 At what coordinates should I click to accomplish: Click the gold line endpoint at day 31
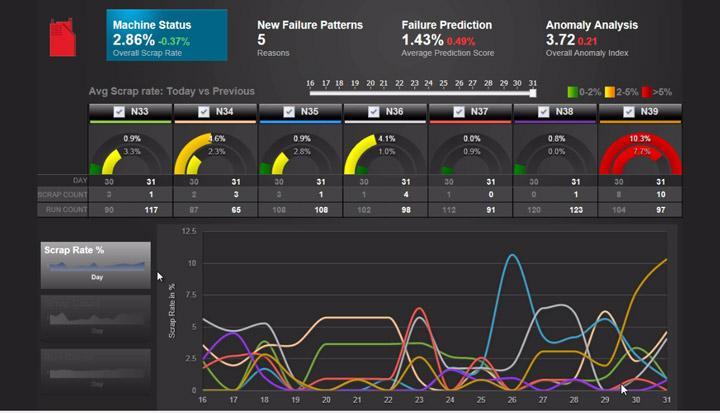[x=666, y=260]
